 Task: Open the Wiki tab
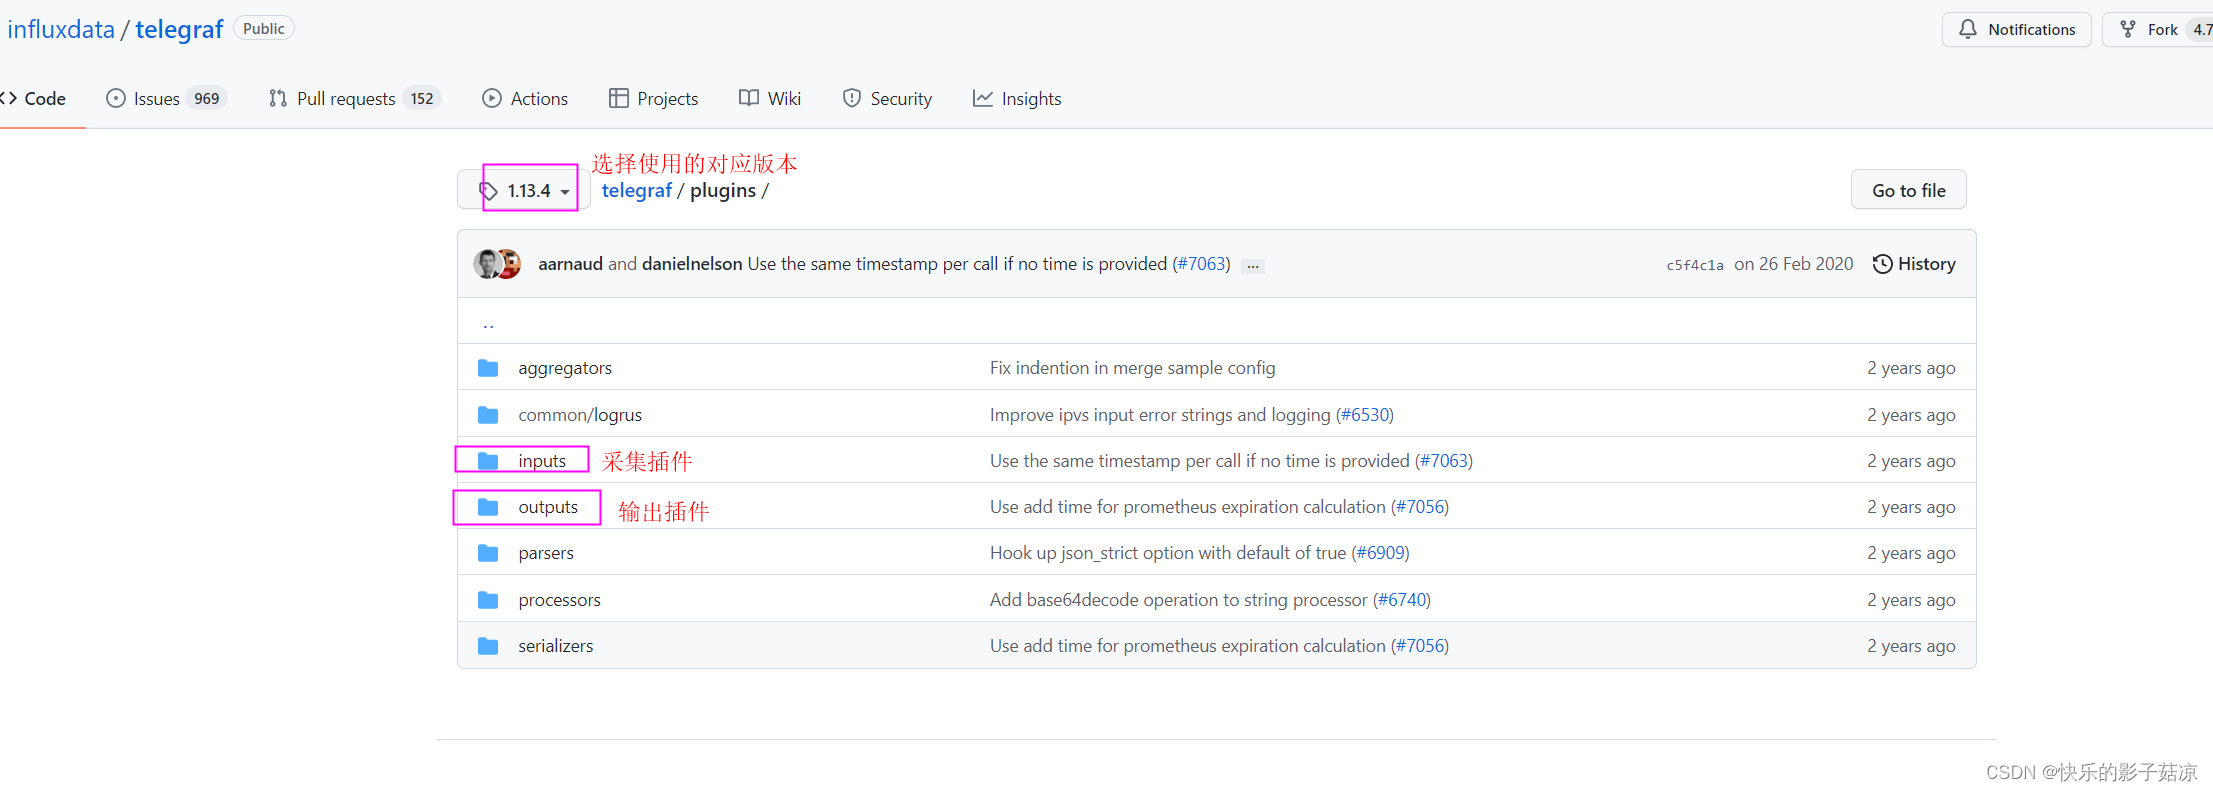pyautogui.click(x=770, y=98)
